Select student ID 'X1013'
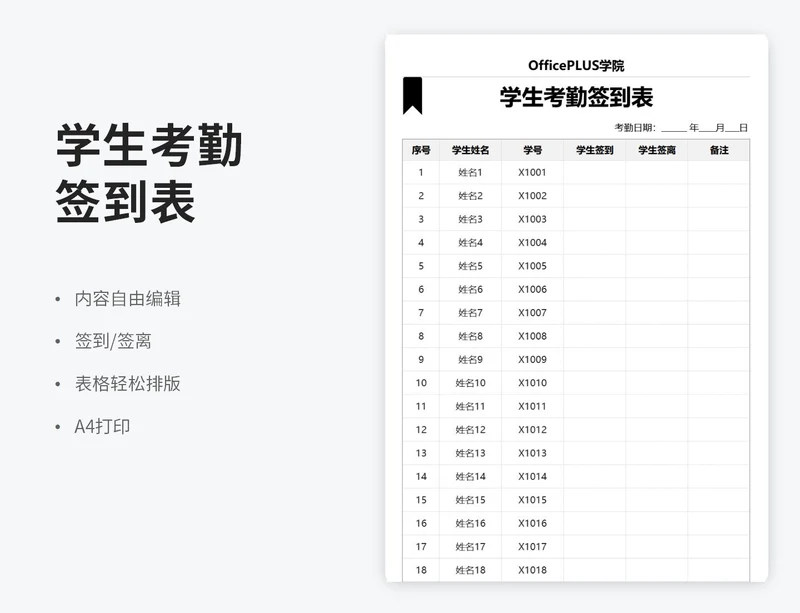 click(532, 453)
